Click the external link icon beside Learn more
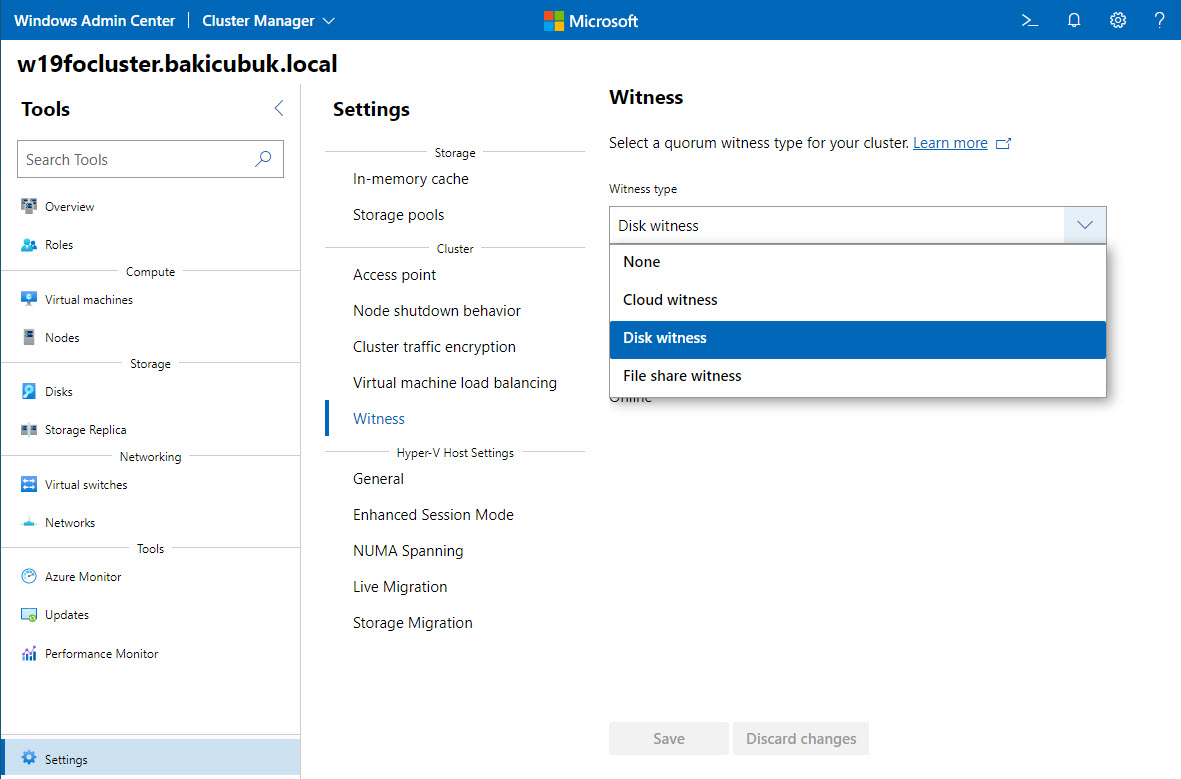Viewport: 1181px width, 779px height. 1003,143
